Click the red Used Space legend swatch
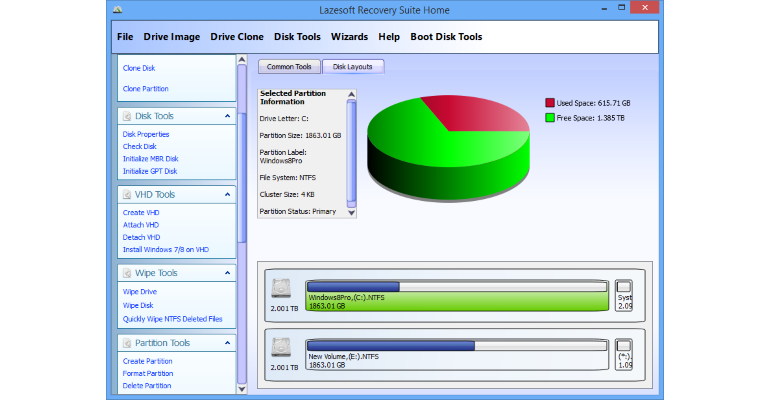Viewport: 770px width, 400px height. point(550,103)
